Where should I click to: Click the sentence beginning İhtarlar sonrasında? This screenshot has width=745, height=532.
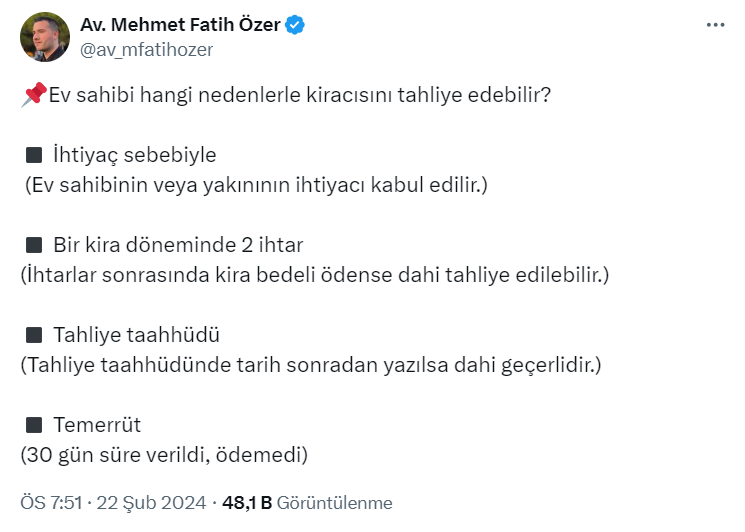click(314, 275)
